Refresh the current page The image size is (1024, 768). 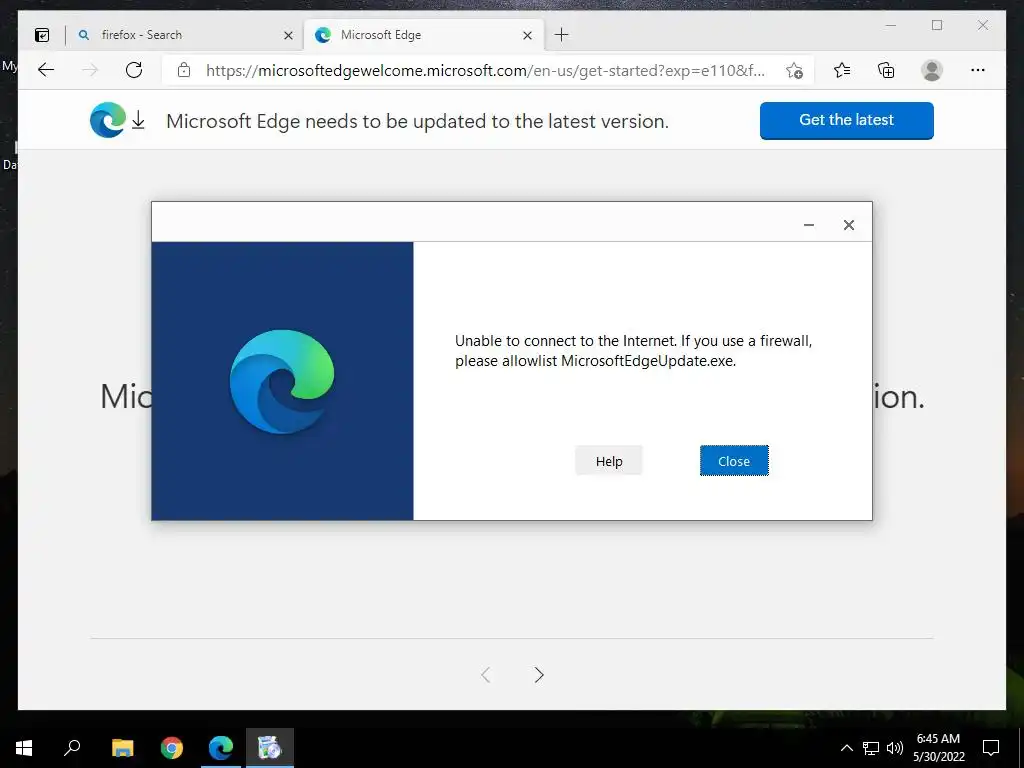click(134, 70)
